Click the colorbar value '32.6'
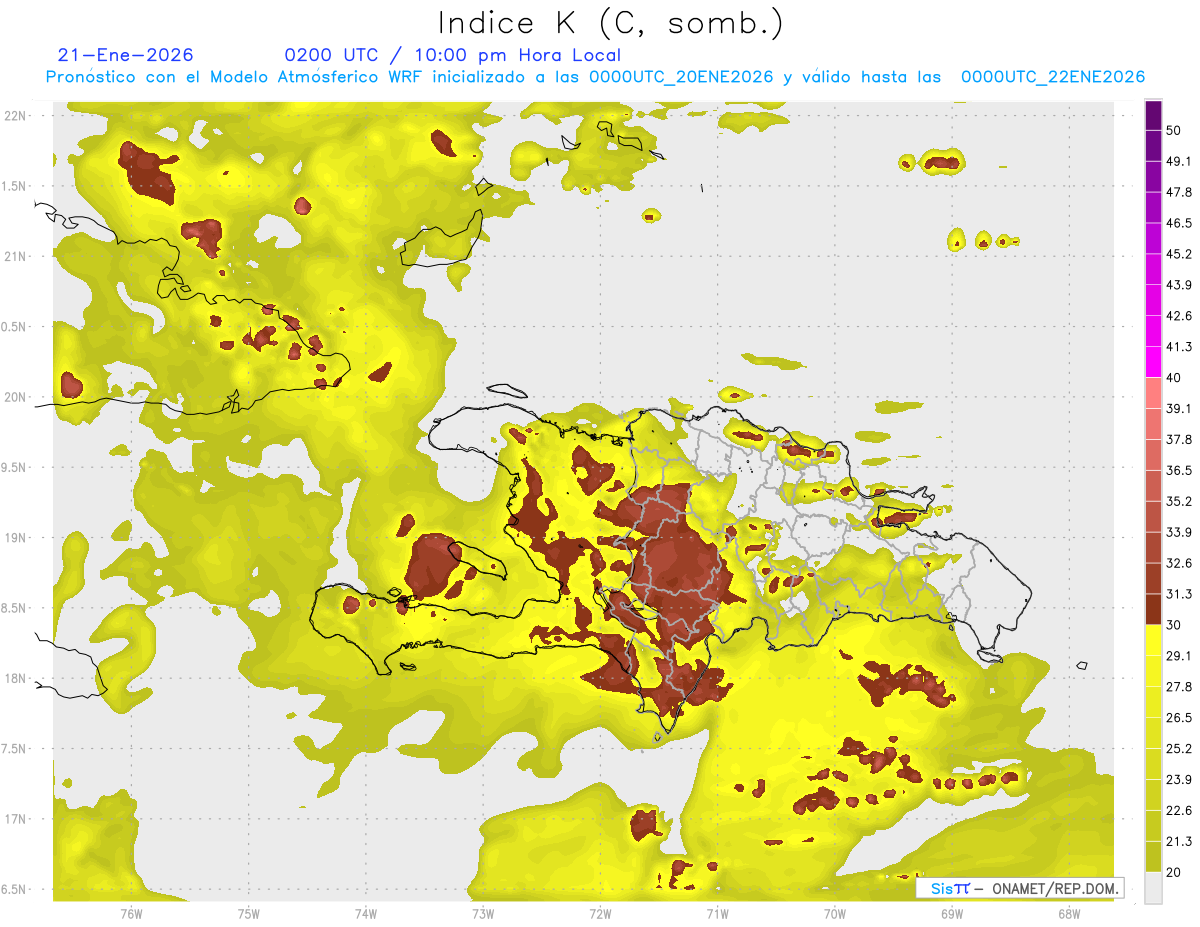Image resolution: width=1200 pixels, height=927 pixels. pyautogui.click(x=1179, y=563)
